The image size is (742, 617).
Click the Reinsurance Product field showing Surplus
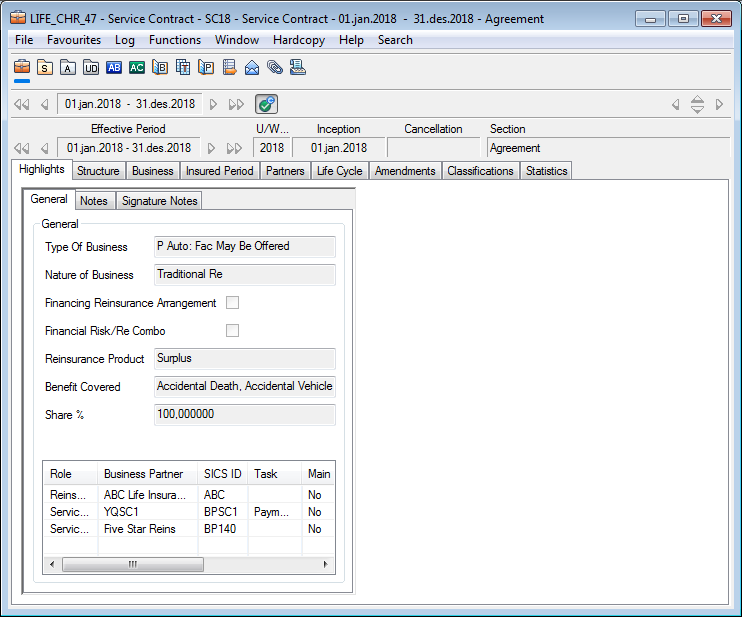(x=245, y=359)
